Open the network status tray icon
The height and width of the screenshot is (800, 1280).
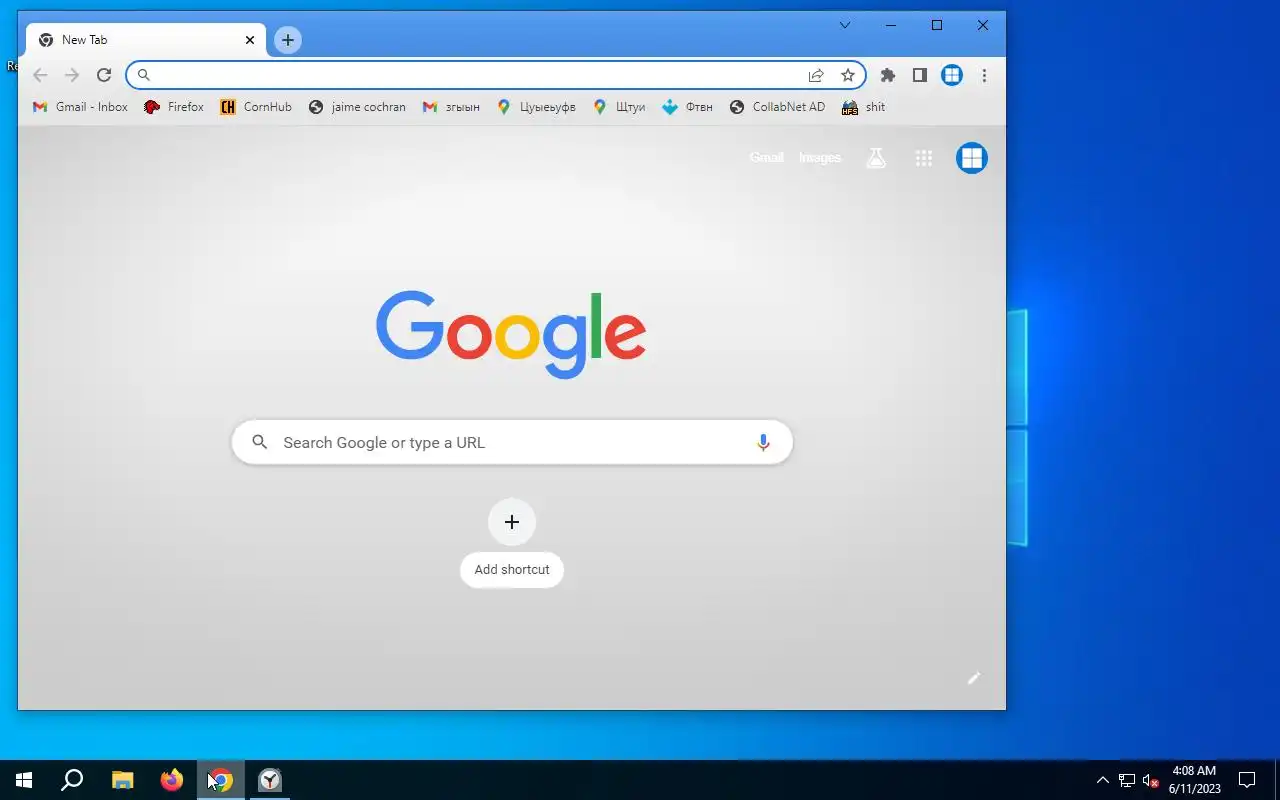click(1127, 780)
